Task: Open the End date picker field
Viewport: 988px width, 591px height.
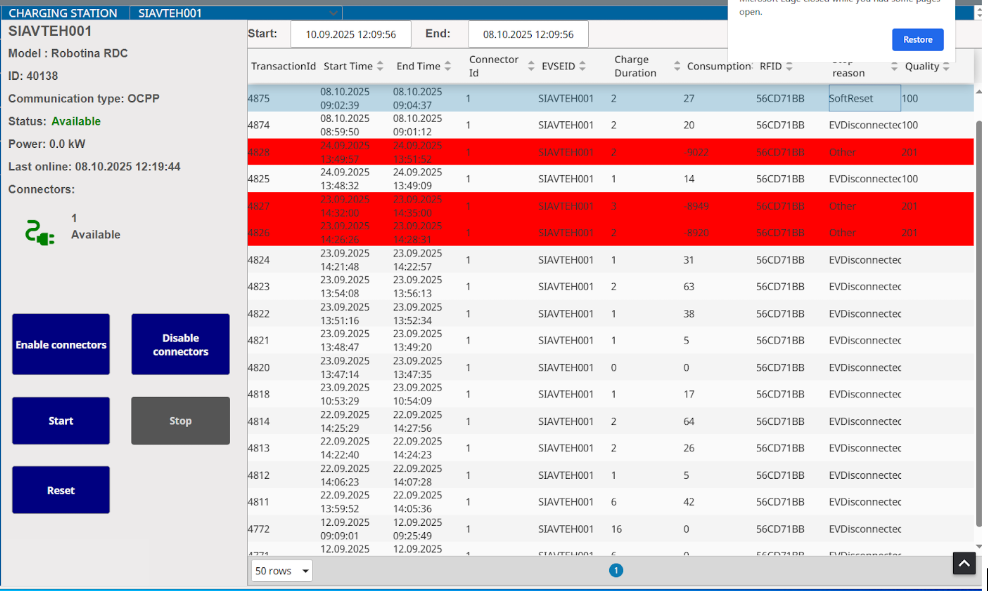Action: point(528,34)
